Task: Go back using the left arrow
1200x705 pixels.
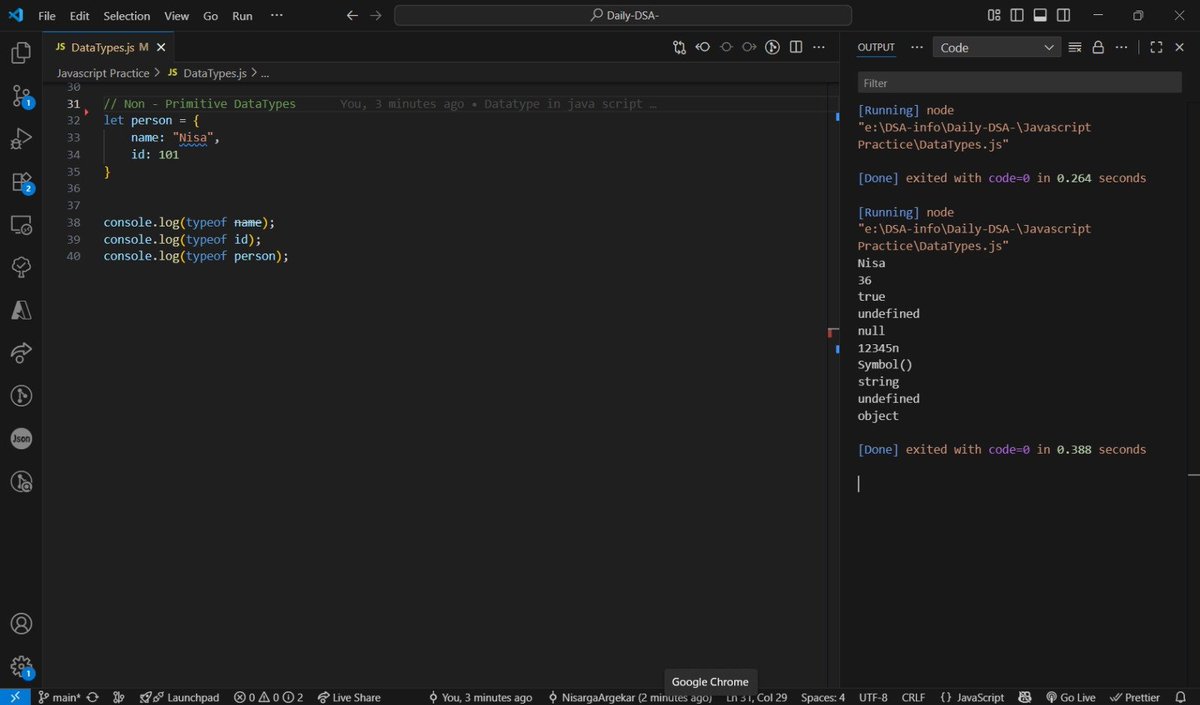Action: [x=352, y=16]
